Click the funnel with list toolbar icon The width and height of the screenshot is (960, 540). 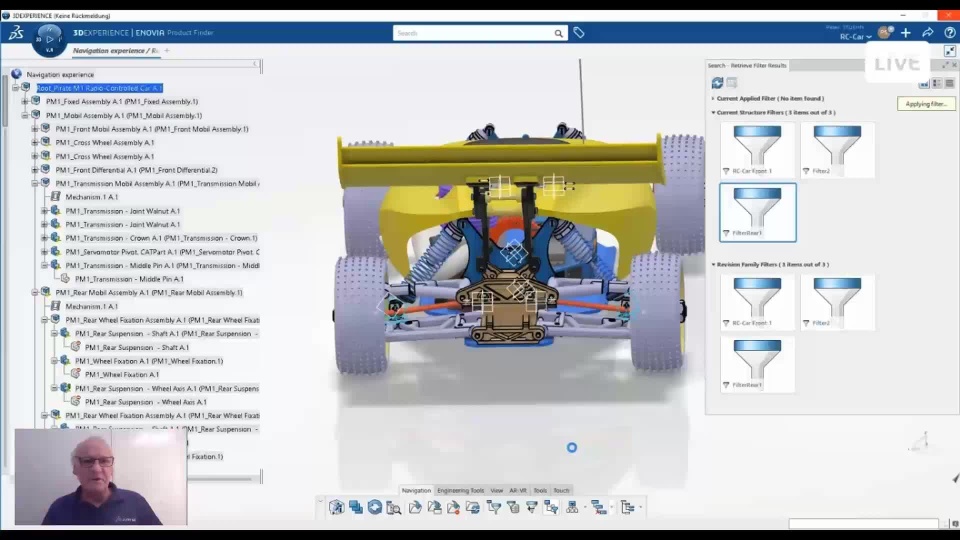point(513,507)
